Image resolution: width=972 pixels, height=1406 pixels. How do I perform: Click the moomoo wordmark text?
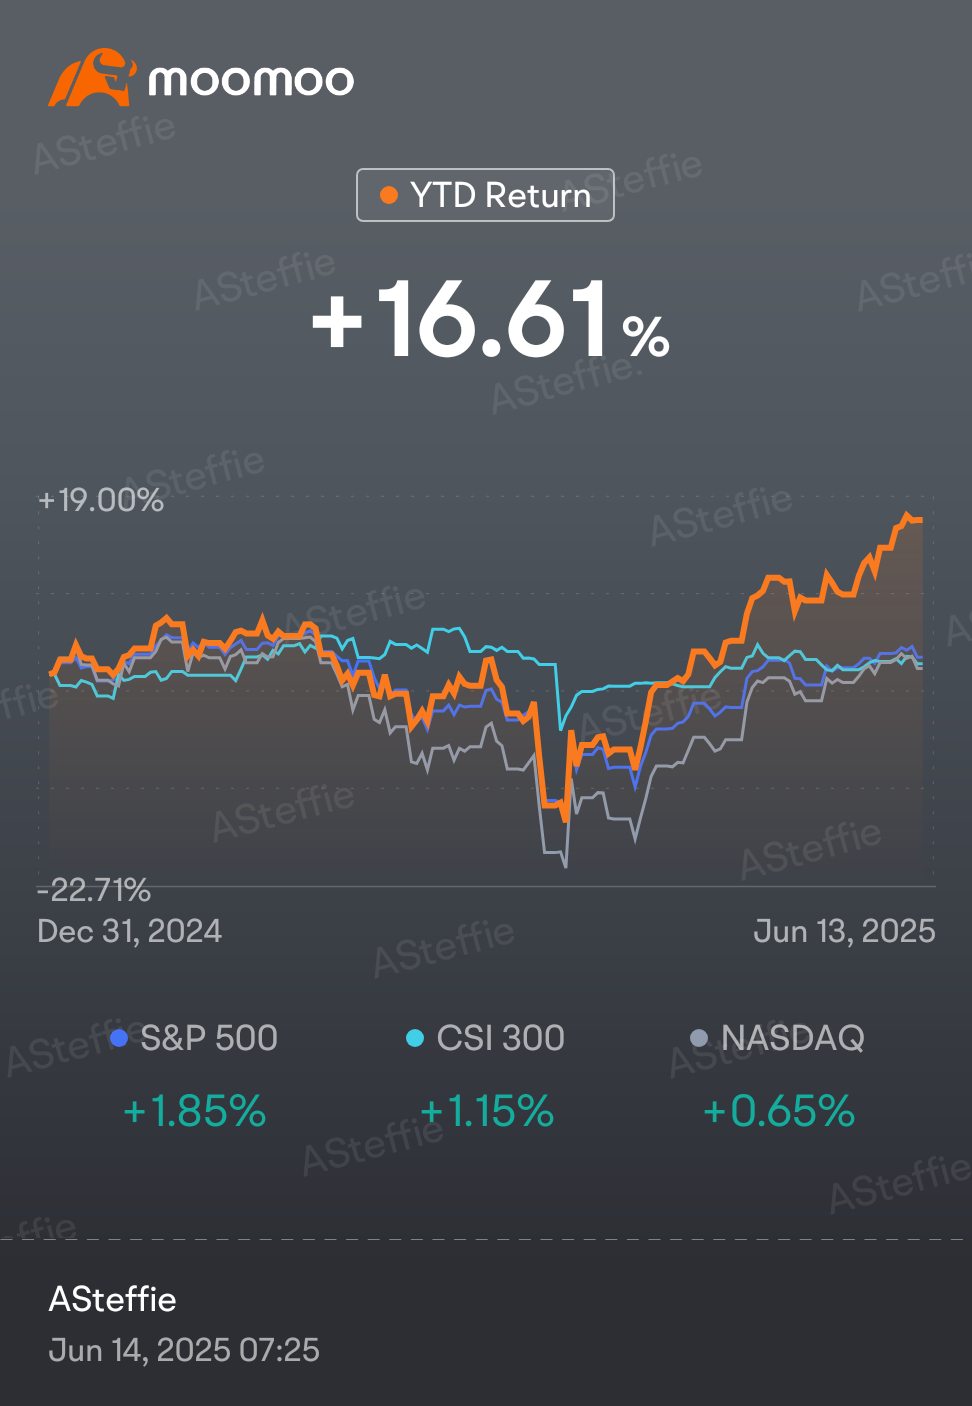click(x=251, y=81)
